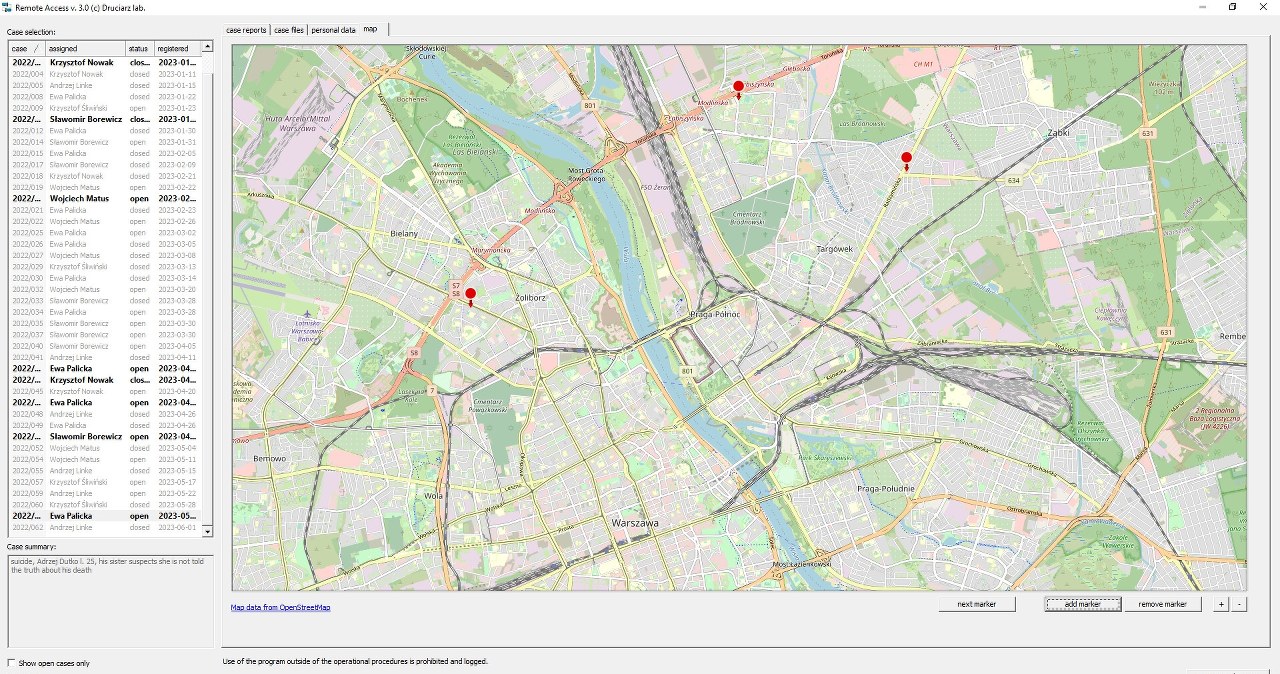
Task: Zoom out the map with minus button
Action: [1239, 604]
